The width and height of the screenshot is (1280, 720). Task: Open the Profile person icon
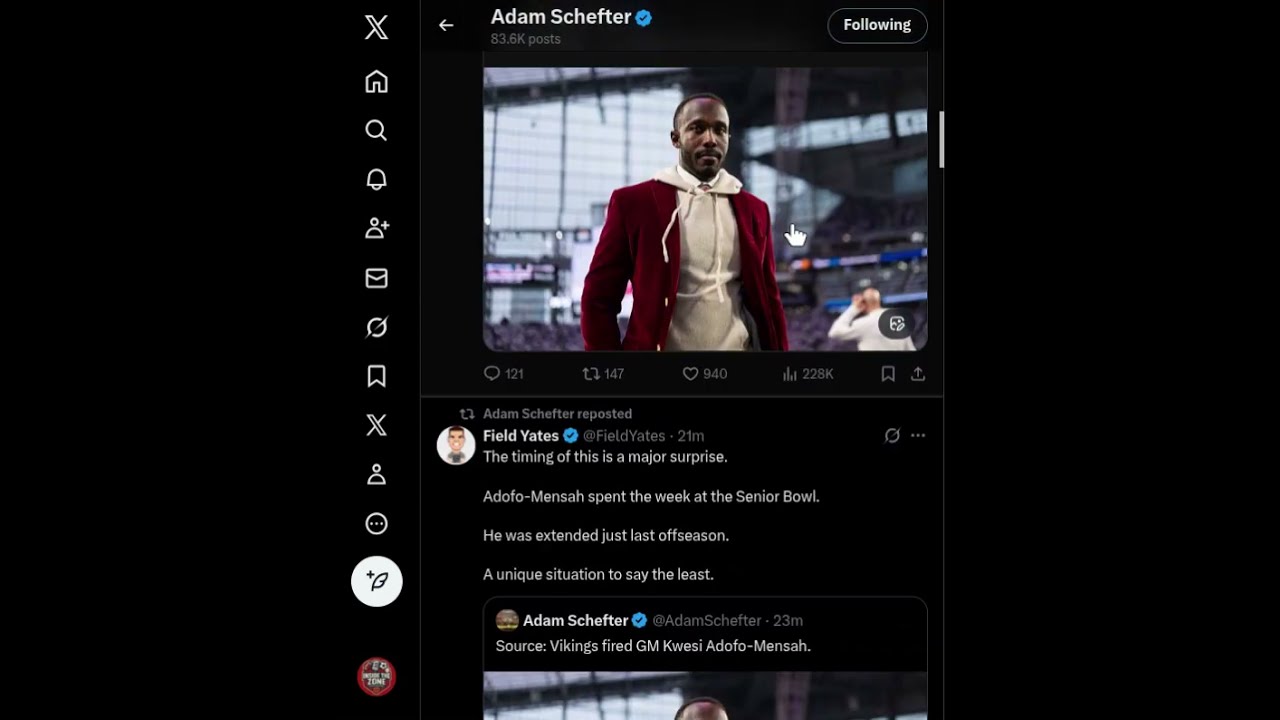tap(376, 474)
